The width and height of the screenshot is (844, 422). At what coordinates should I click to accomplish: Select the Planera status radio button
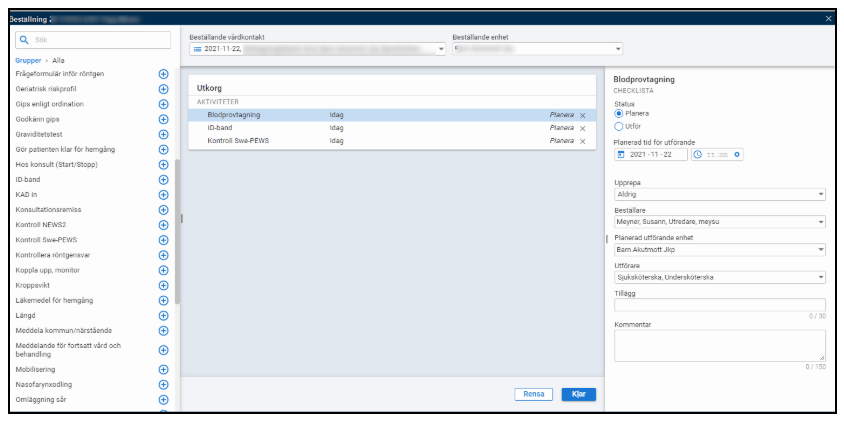619,114
